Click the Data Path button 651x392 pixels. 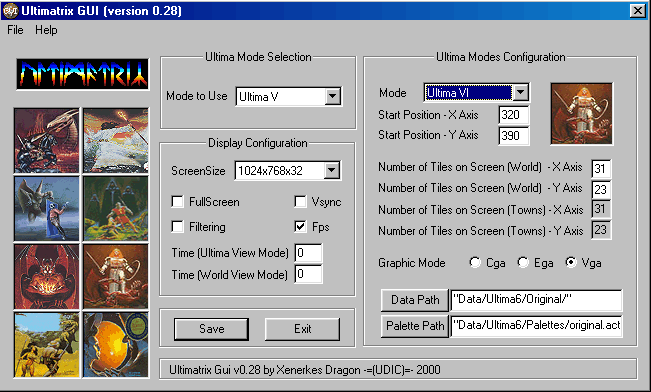tap(415, 300)
